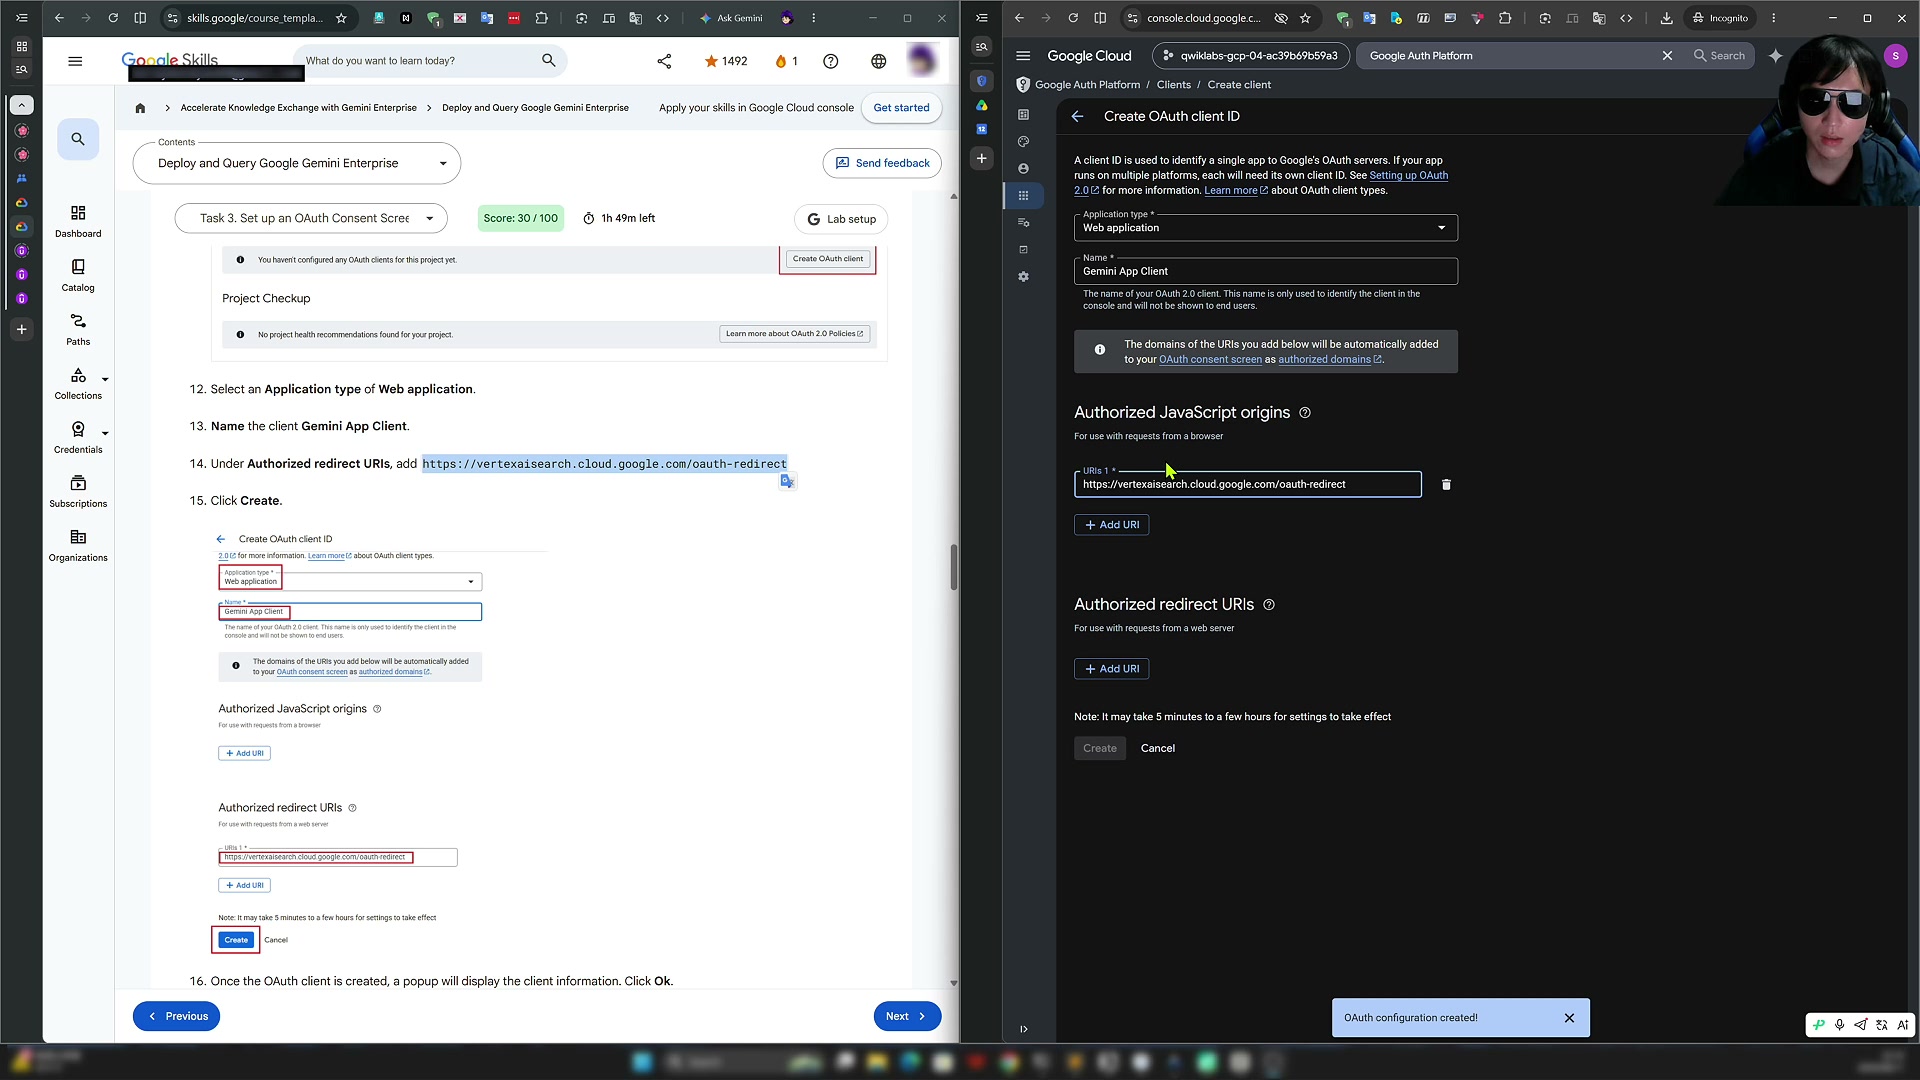
Task: Click the lab page vertical scrollbar
Action: click(x=953, y=567)
